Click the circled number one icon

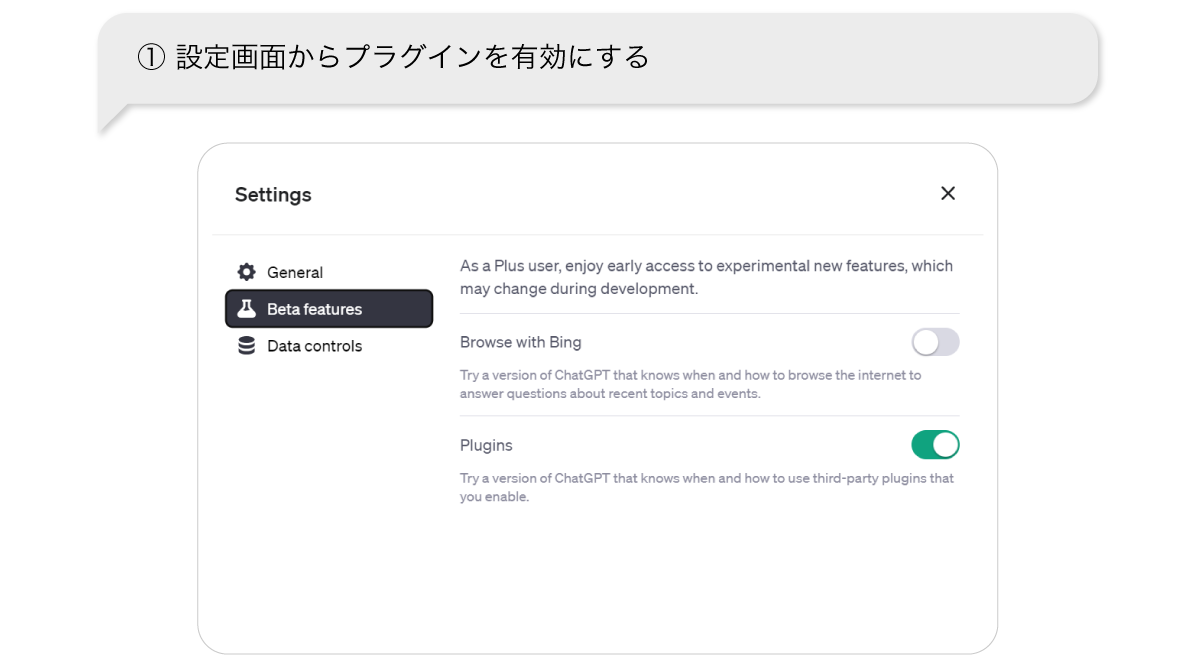click(150, 58)
